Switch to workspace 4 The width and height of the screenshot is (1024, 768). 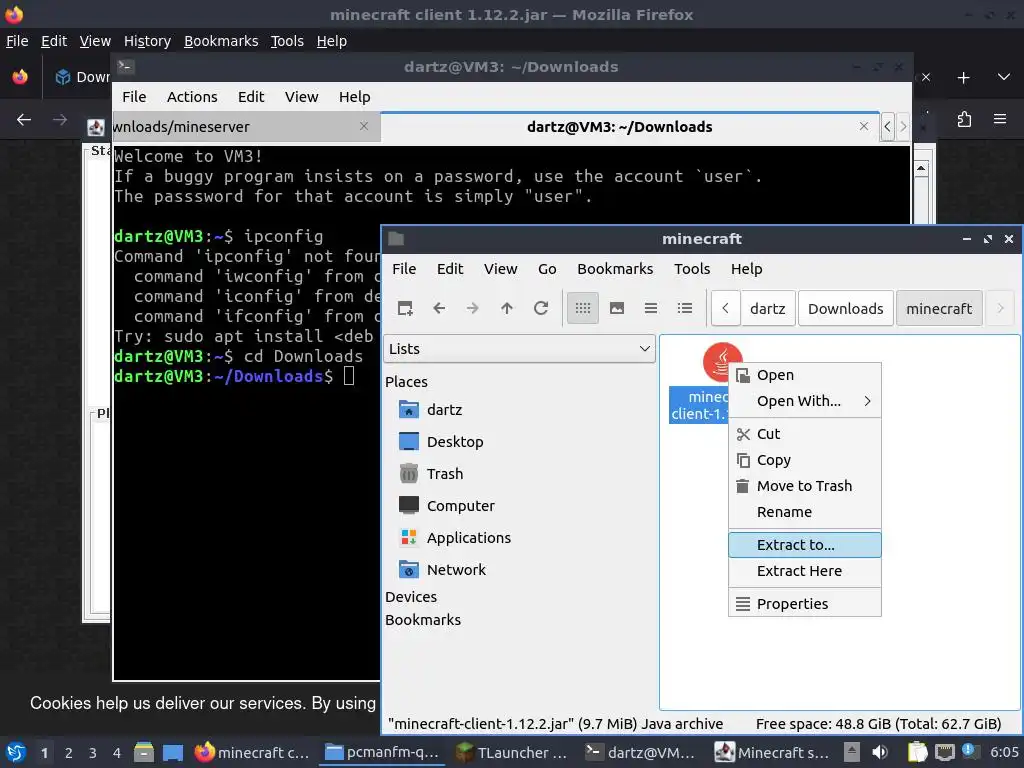tap(116, 753)
